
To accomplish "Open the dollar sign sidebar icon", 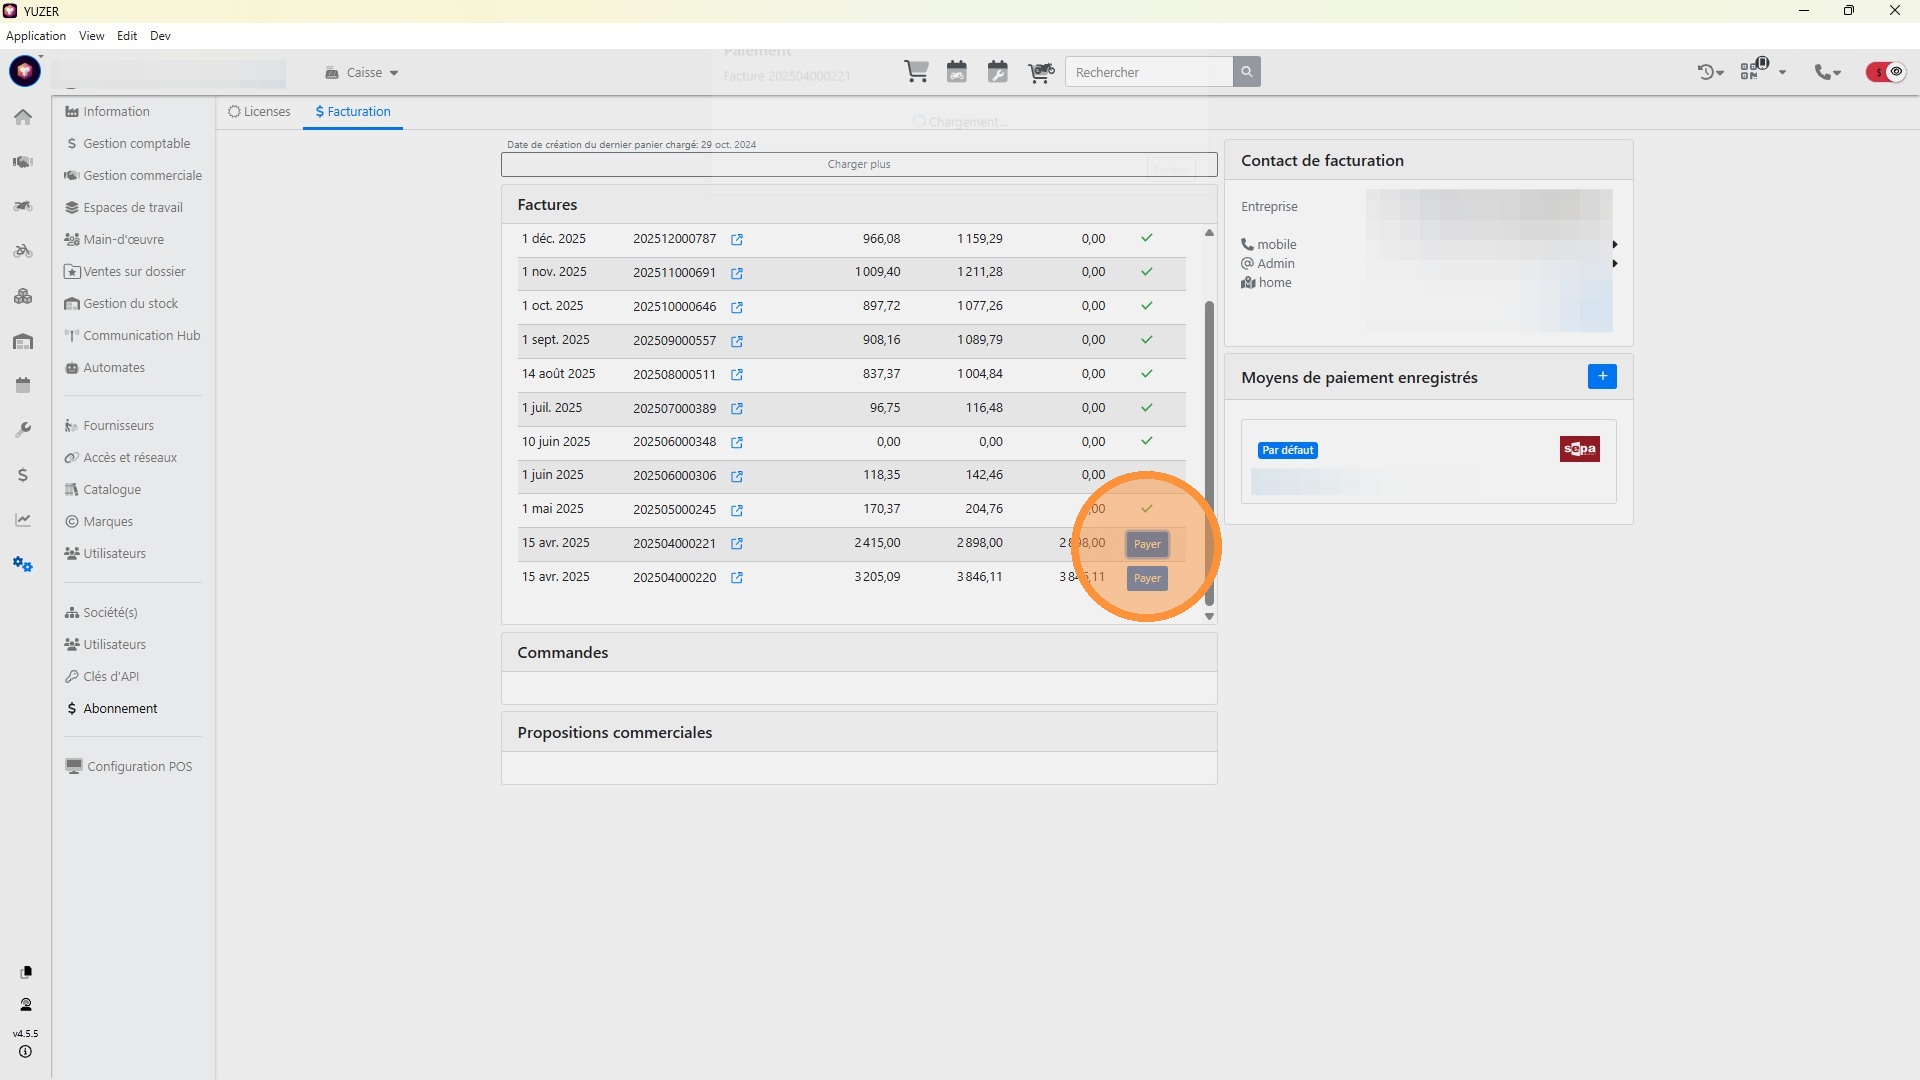I will pos(23,475).
